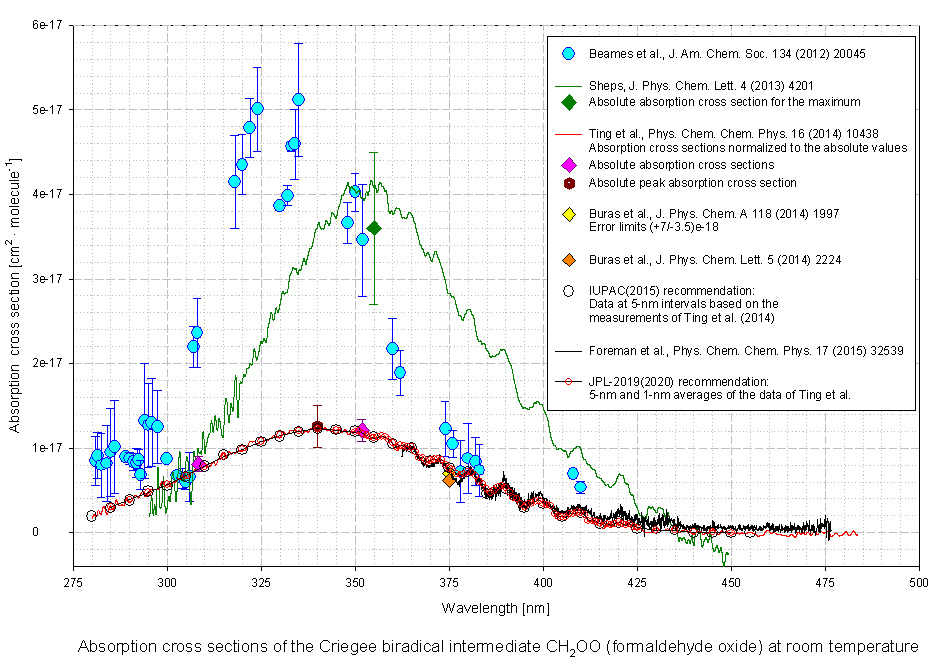Click the green diamond legend marker
This screenshot has width=944, height=664.
568,102
